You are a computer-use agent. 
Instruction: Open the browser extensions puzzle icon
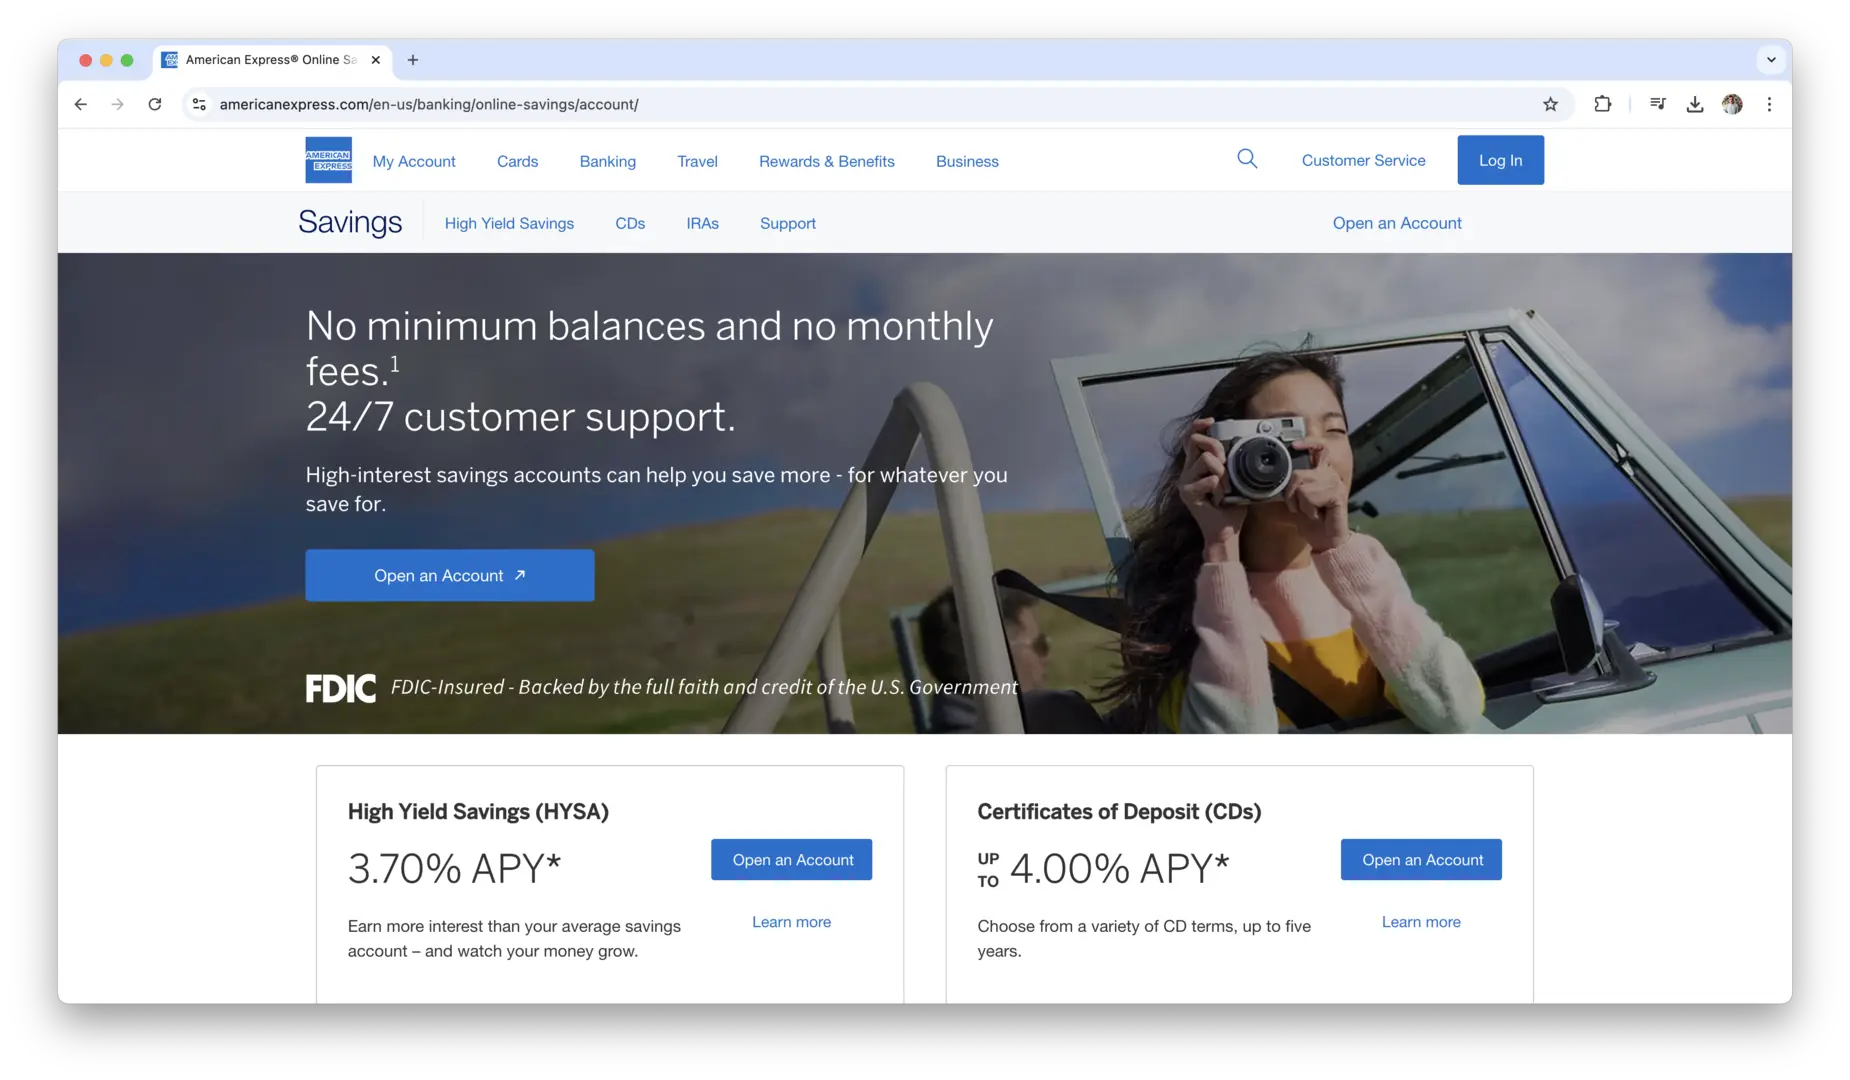pos(1602,104)
